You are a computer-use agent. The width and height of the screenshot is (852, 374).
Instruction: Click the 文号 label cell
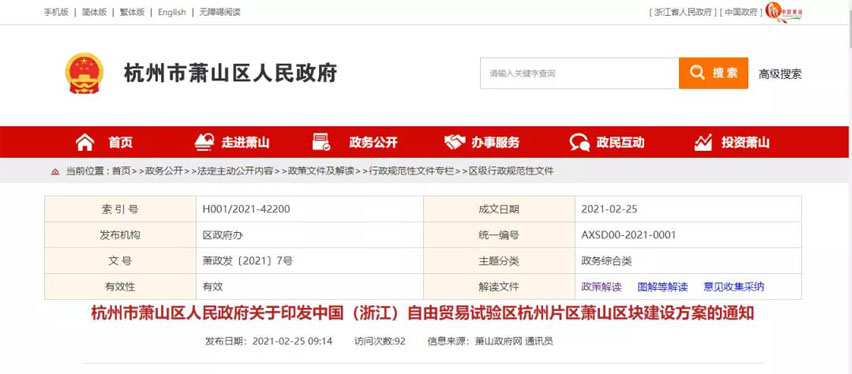pos(120,261)
